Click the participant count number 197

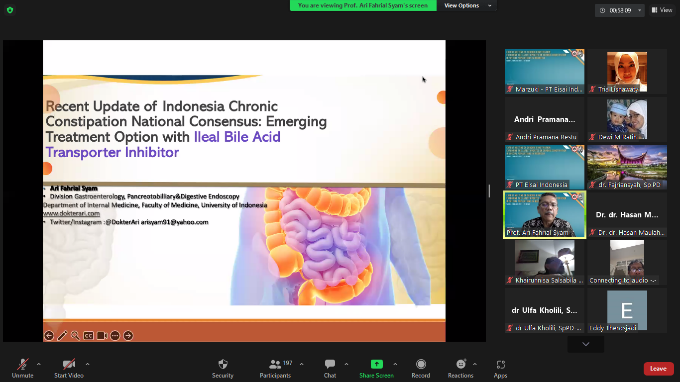click(287, 362)
